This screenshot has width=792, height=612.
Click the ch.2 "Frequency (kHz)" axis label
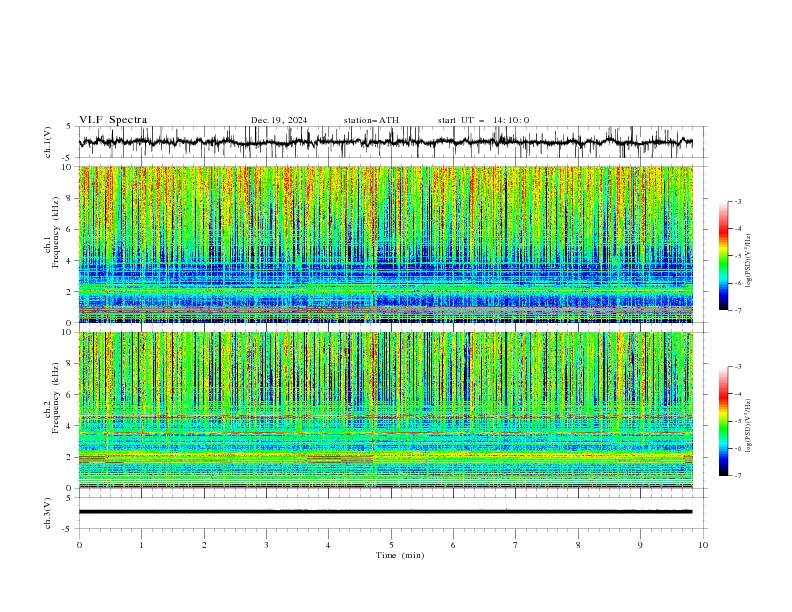[x=56, y=398]
